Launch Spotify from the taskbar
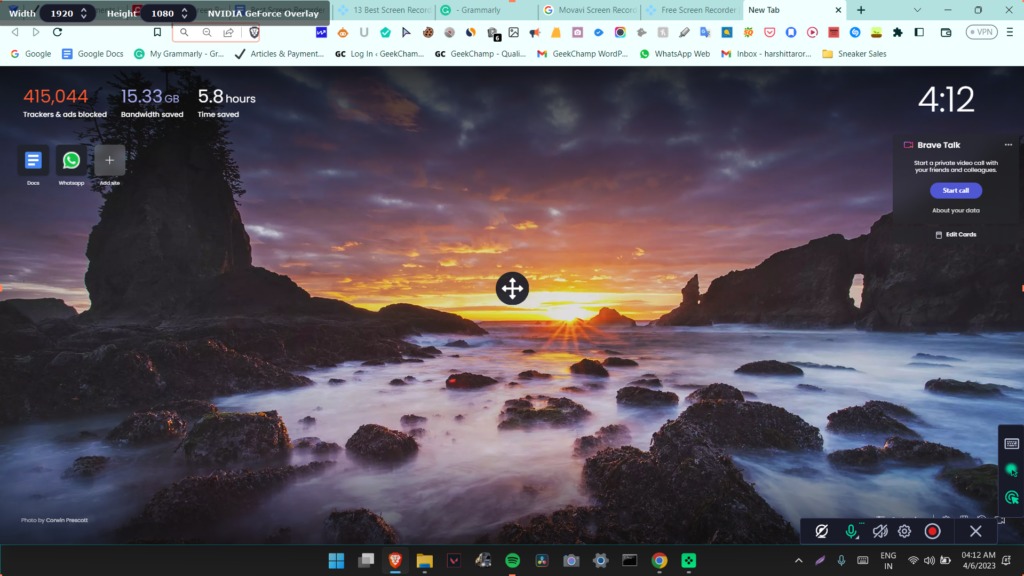1024x576 pixels. pyautogui.click(x=512, y=560)
